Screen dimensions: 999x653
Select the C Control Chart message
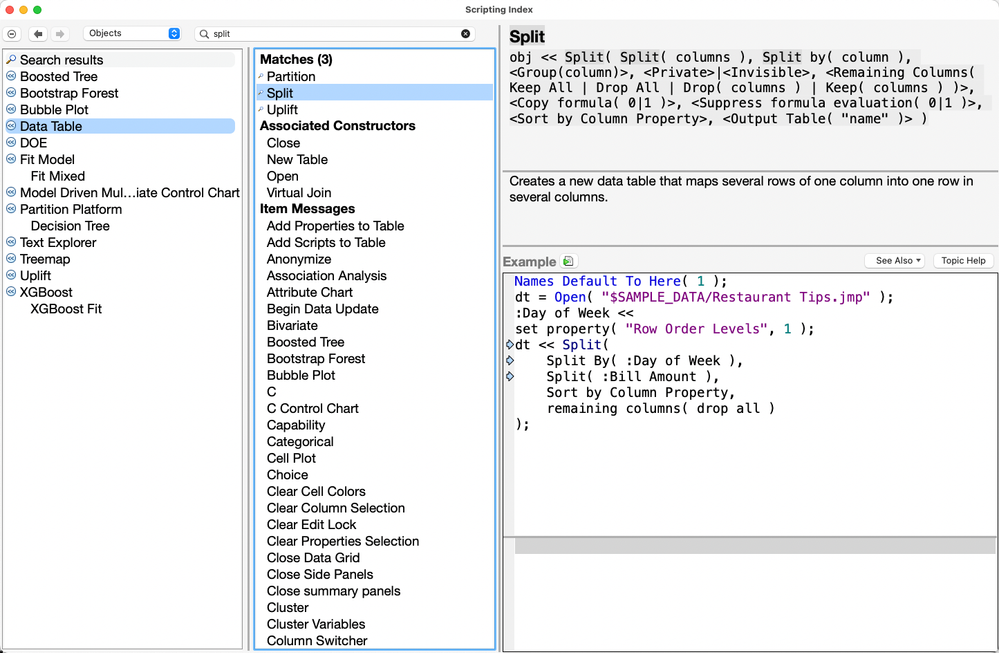312,408
